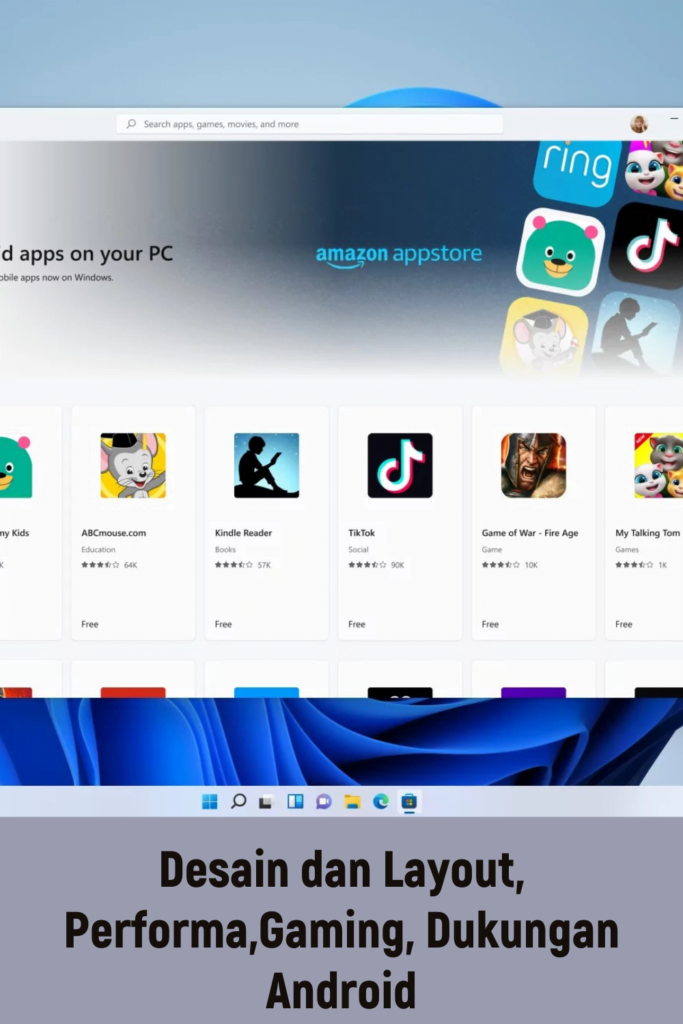This screenshot has width=683, height=1024.
Task: Open the Kindle Reader app icon
Action: (266, 465)
